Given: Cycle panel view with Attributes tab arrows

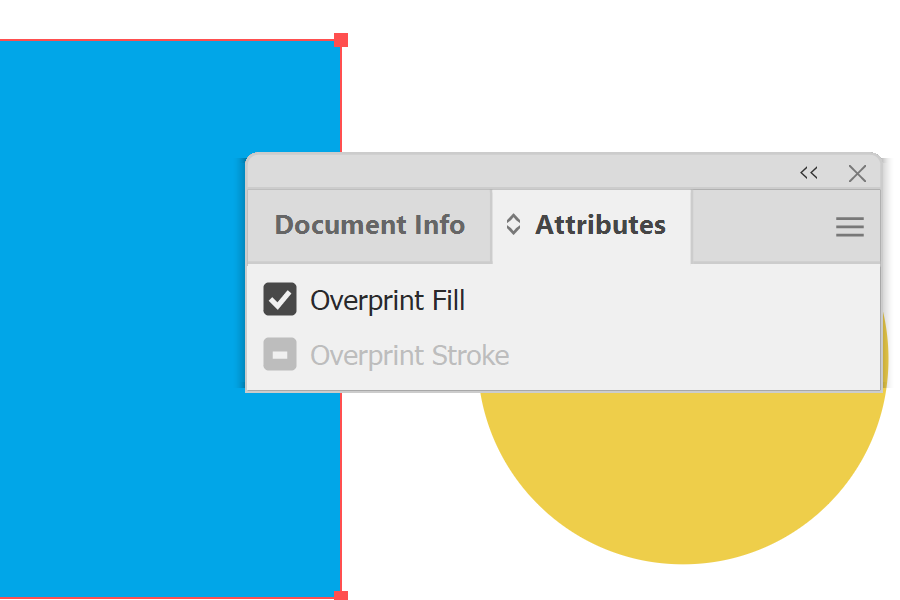Looking at the screenshot, I should click(513, 224).
